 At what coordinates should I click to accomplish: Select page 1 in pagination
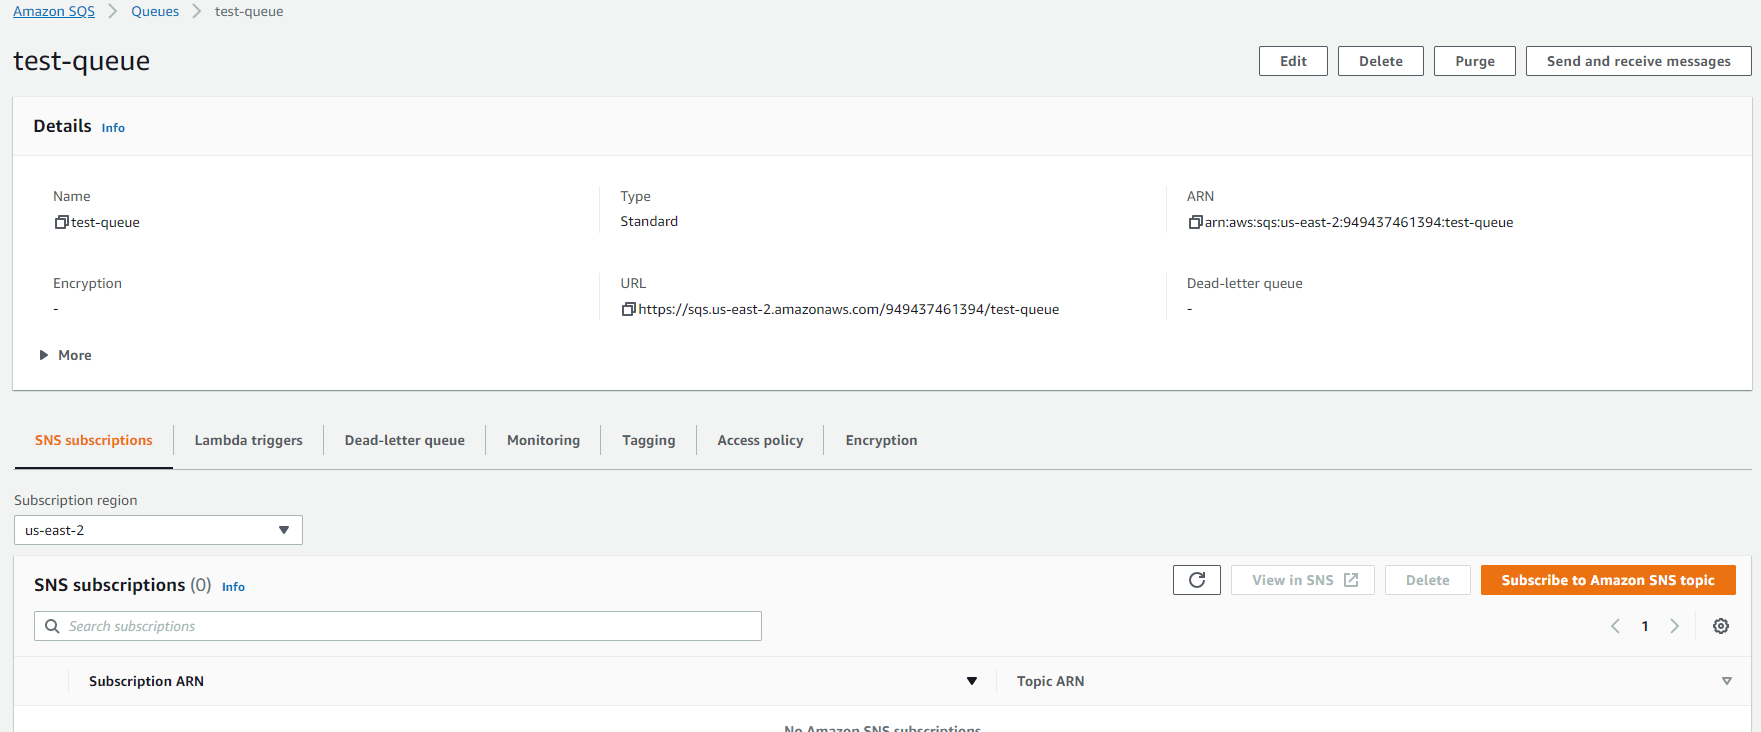pyautogui.click(x=1645, y=626)
